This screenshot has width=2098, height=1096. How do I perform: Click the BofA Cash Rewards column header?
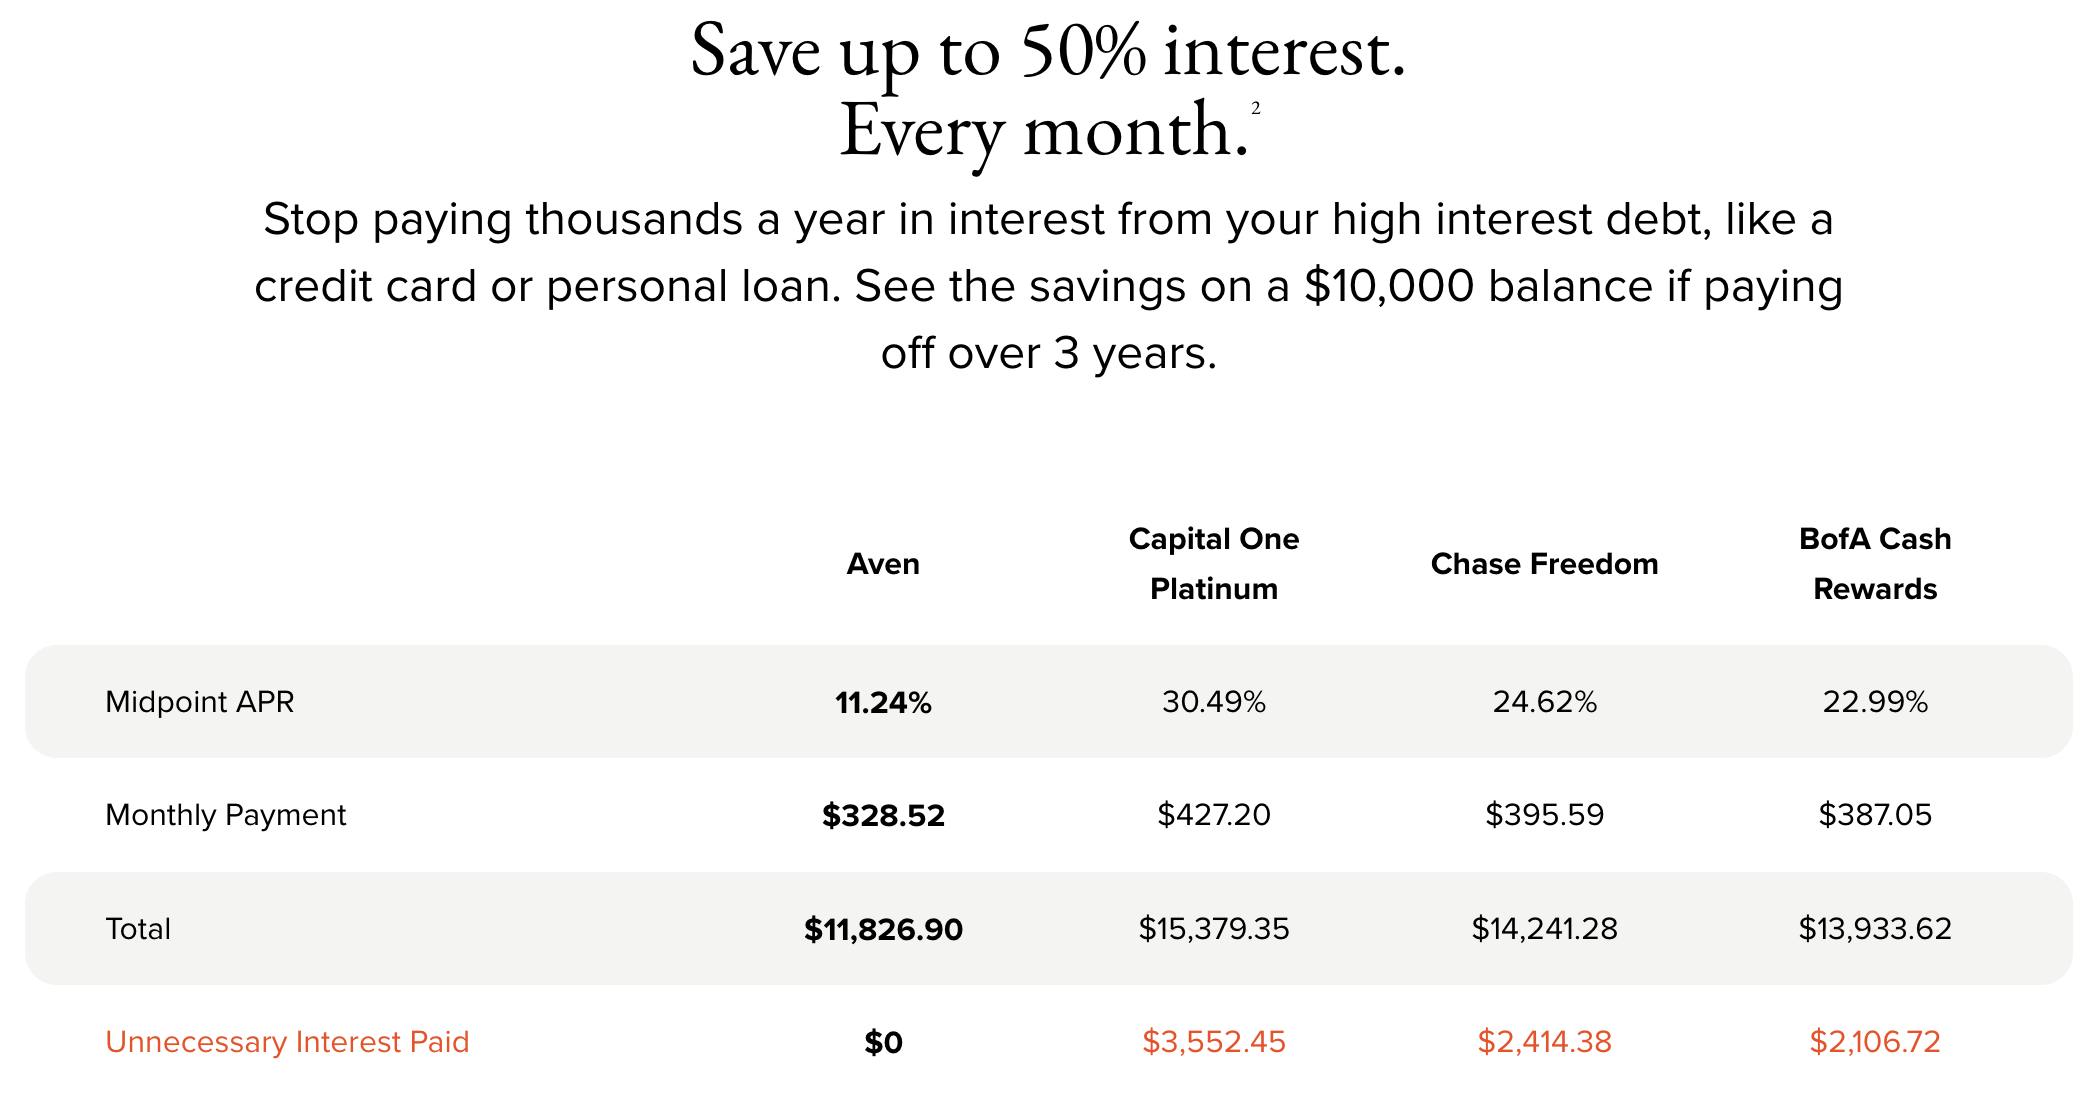pos(1874,564)
